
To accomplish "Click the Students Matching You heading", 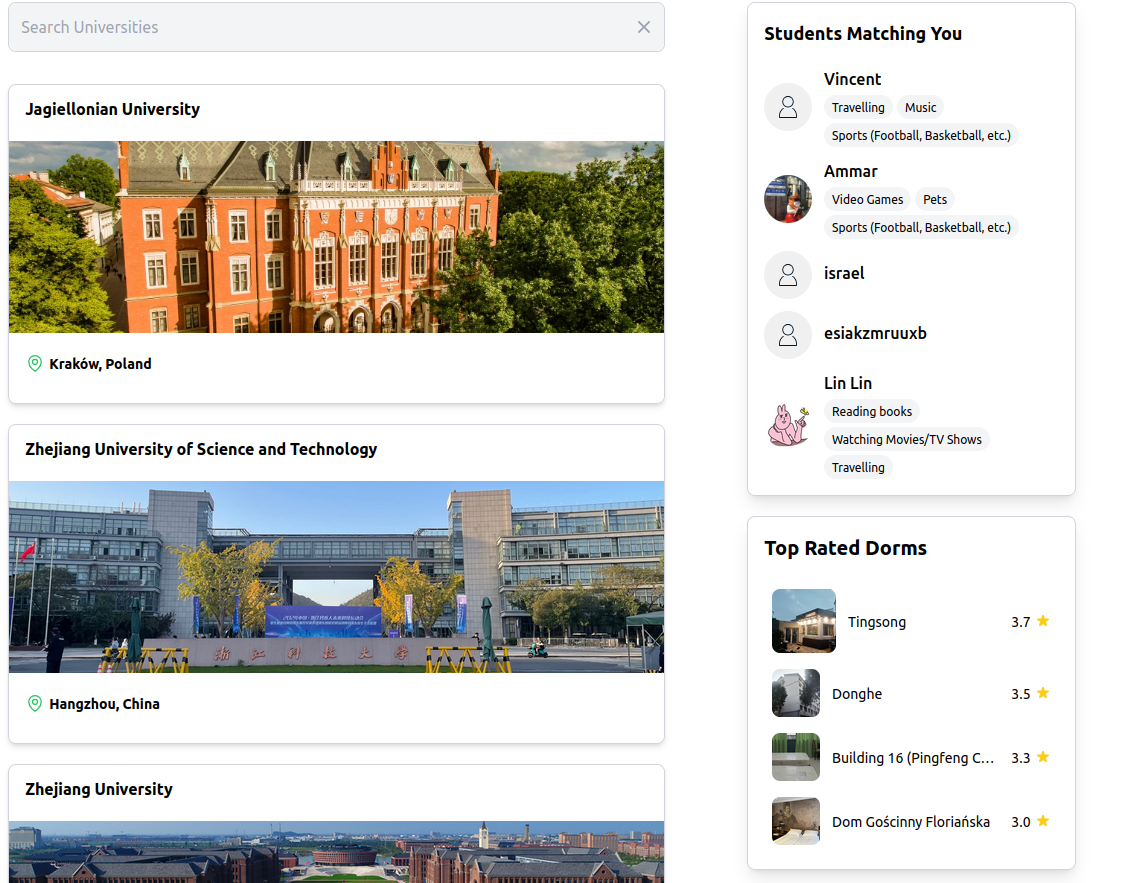I will pyautogui.click(x=863, y=34).
